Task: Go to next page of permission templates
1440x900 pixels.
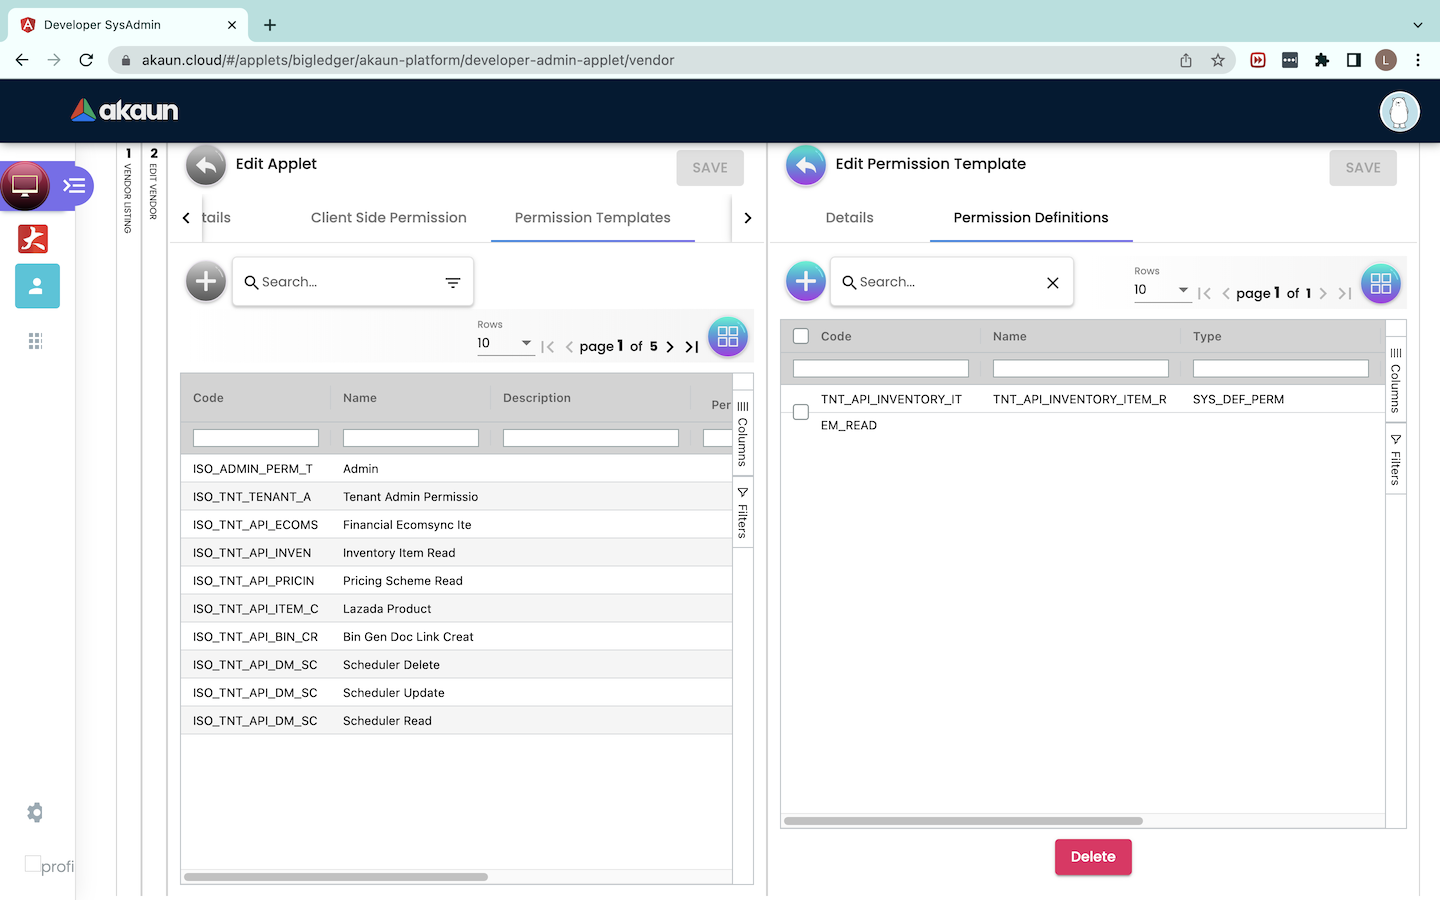Action: click(x=670, y=347)
